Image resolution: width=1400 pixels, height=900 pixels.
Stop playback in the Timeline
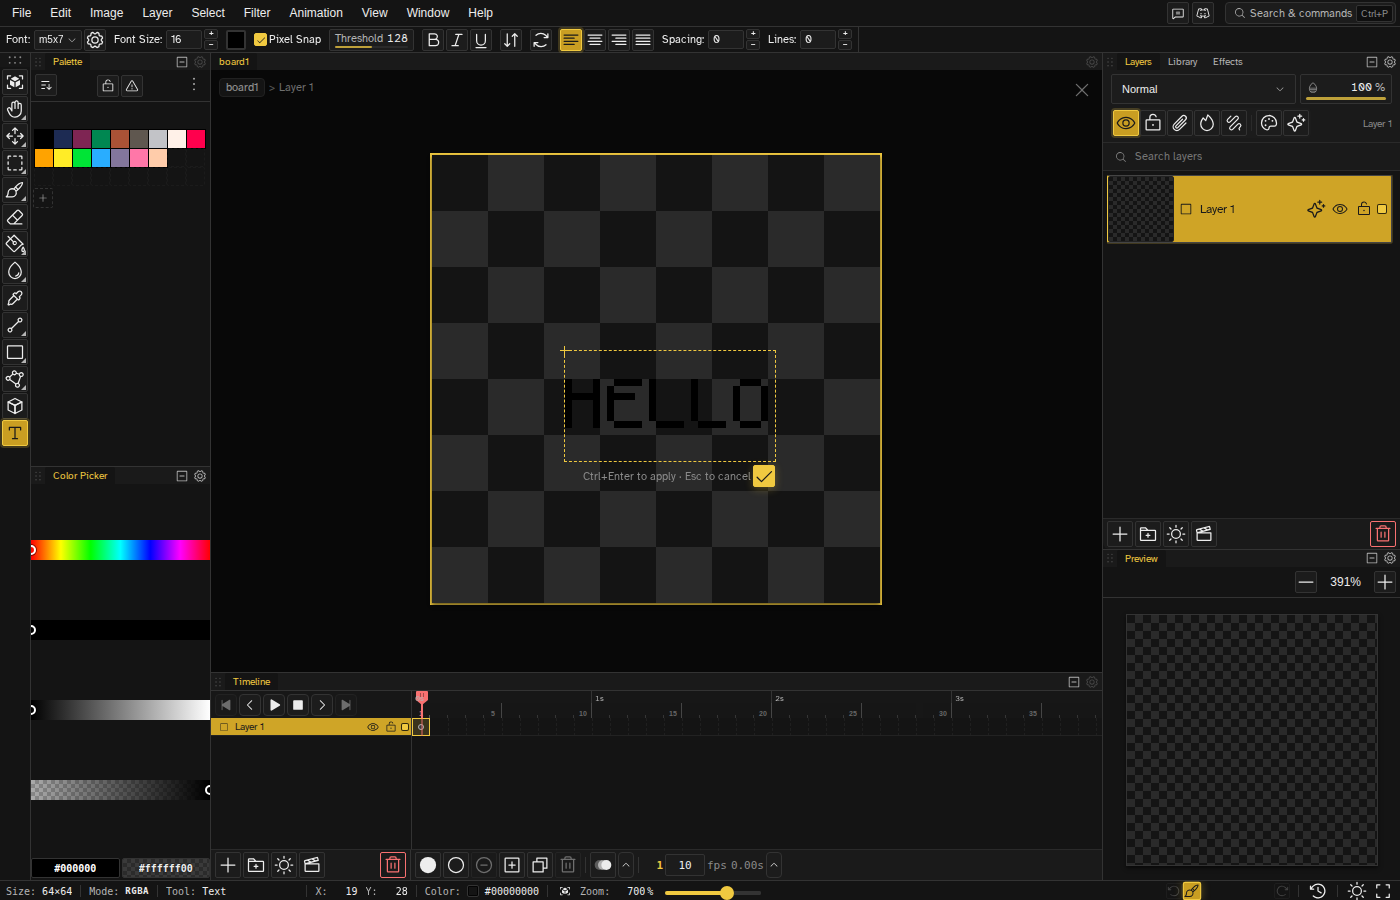pos(298,705)
